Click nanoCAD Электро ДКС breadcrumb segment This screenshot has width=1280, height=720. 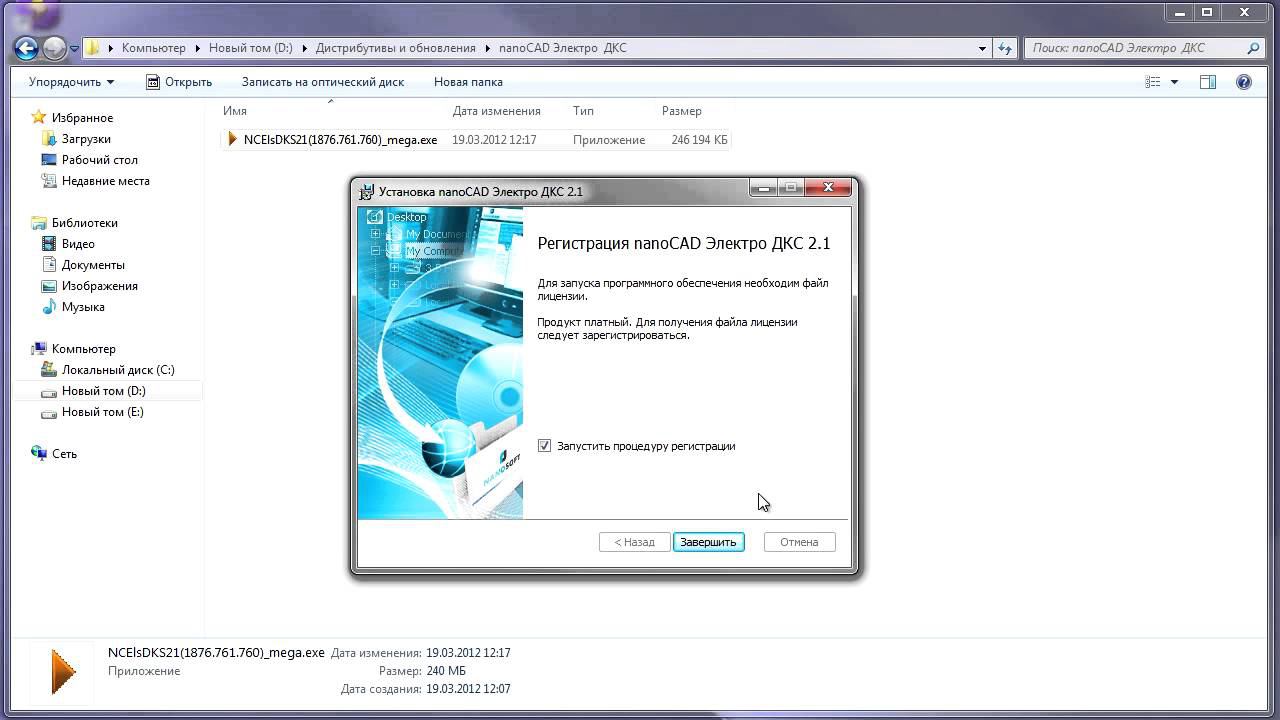(563, 48)
